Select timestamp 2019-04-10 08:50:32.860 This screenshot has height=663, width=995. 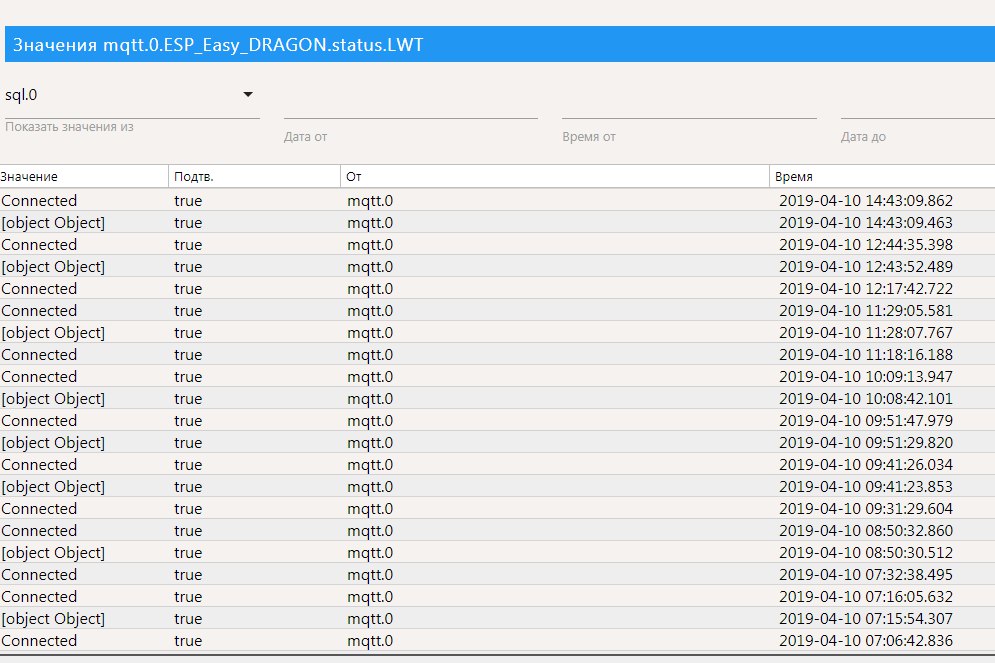tap(866, 530)
